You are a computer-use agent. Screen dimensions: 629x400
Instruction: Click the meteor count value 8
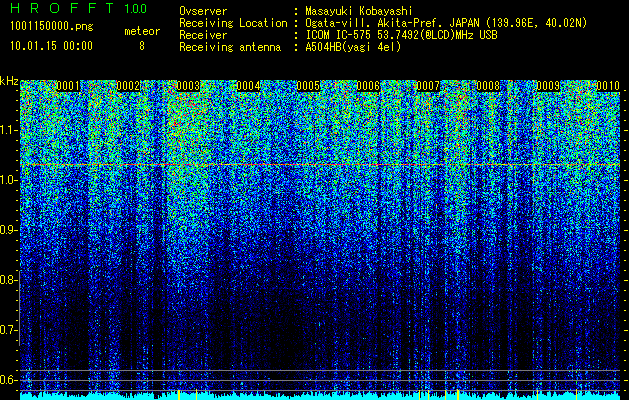tap(142, 46)
